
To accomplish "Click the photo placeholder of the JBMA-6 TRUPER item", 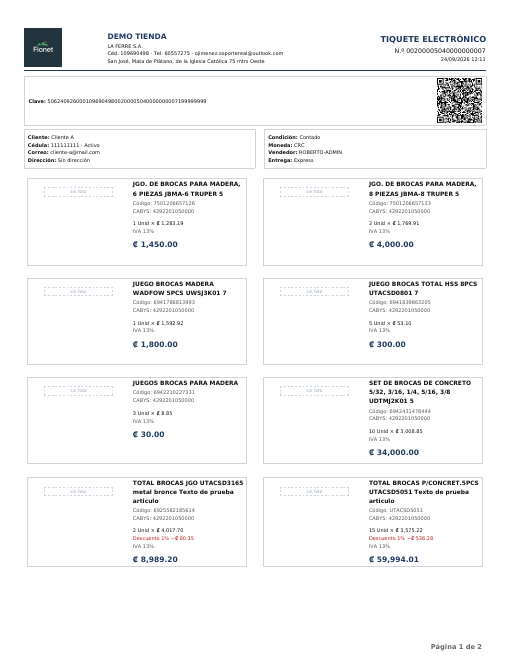I will pos(78,192).
